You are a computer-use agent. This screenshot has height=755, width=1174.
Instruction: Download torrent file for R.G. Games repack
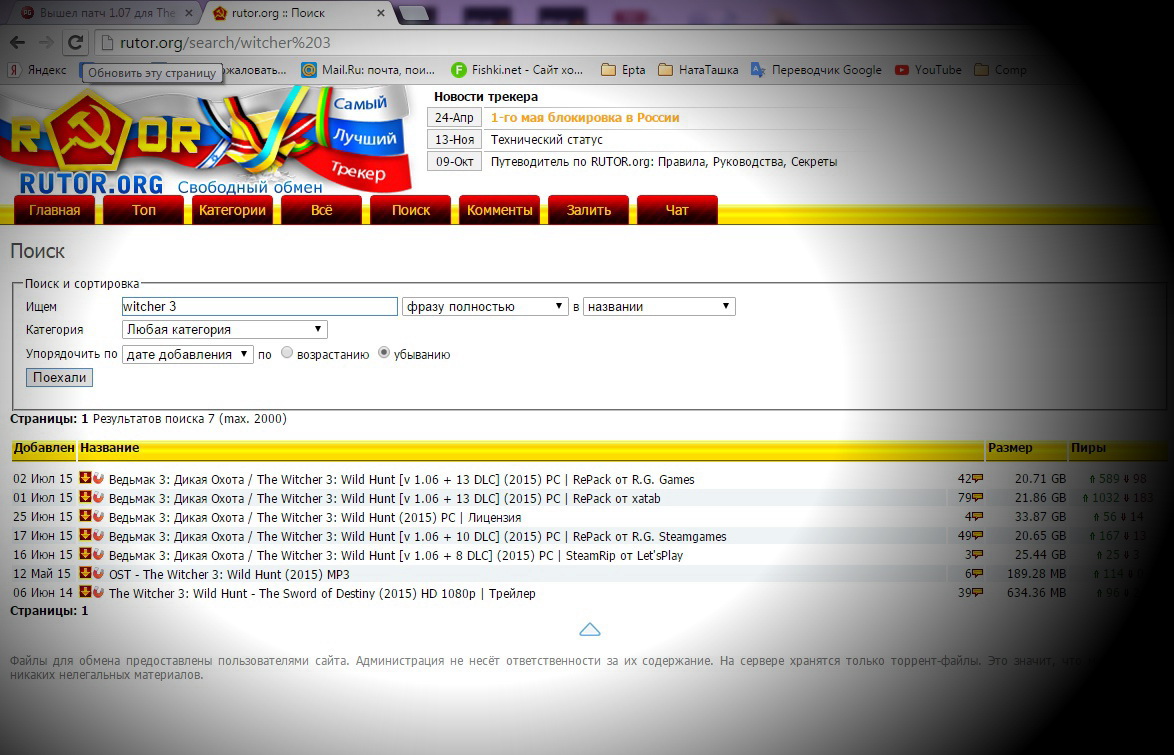click(x=85, y=478)
